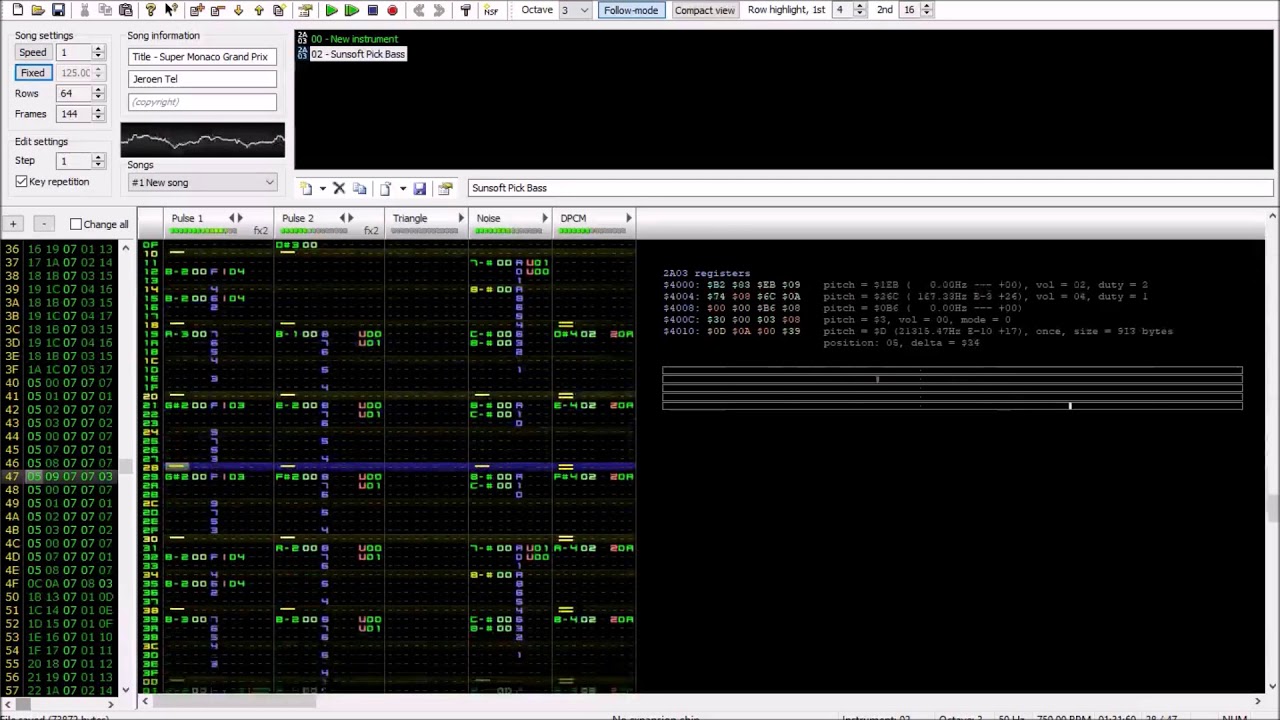Toggle Compact view
The width and height of the screenshot is (1280, 720).
(704, 10)
